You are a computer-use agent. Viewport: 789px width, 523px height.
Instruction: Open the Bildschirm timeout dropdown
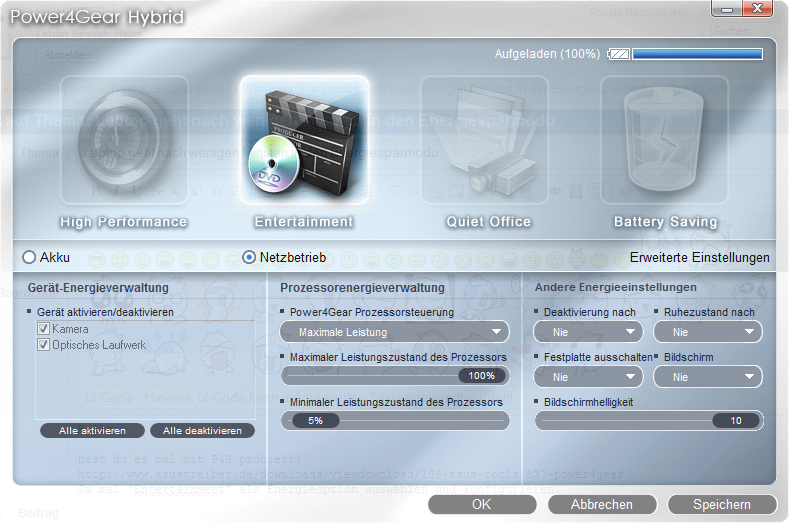pyautogui.click(x=708, y=377)
